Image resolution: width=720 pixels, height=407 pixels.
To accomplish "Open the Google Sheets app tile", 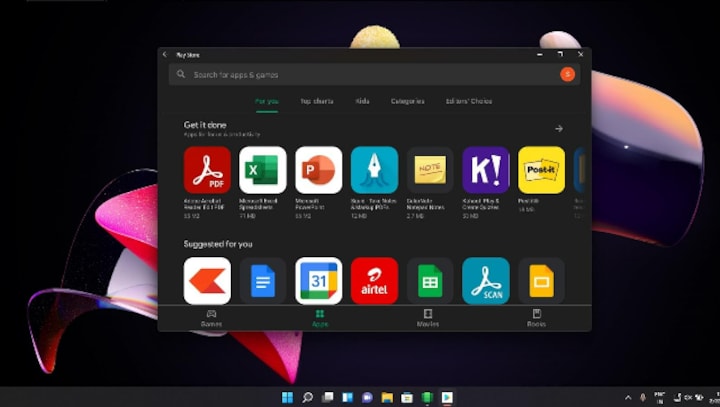I will (x=430, y=281).
